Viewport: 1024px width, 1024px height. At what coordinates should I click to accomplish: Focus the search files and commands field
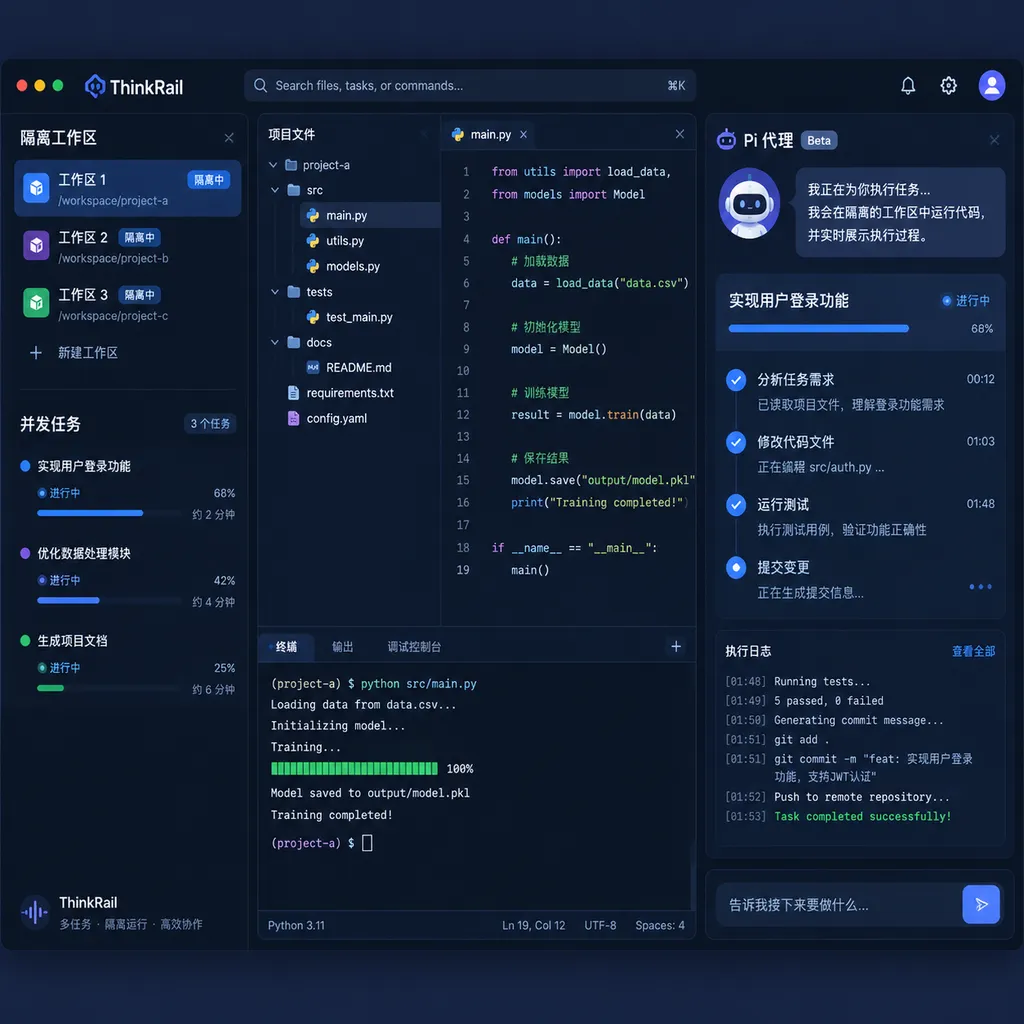470,86
